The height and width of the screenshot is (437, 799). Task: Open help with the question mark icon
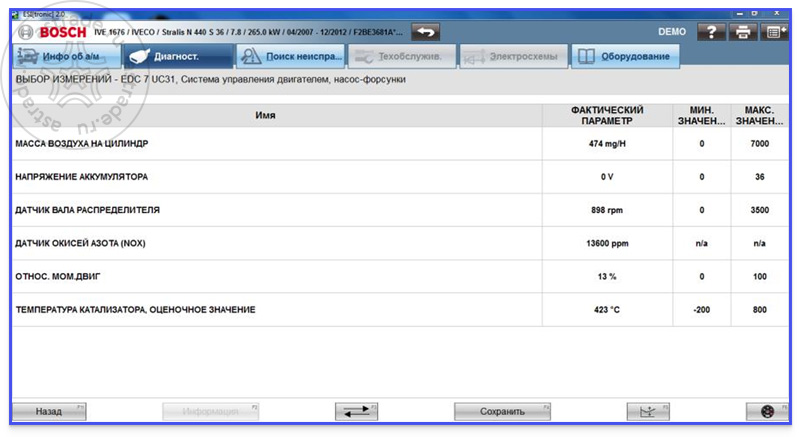[x=711, y=32]
